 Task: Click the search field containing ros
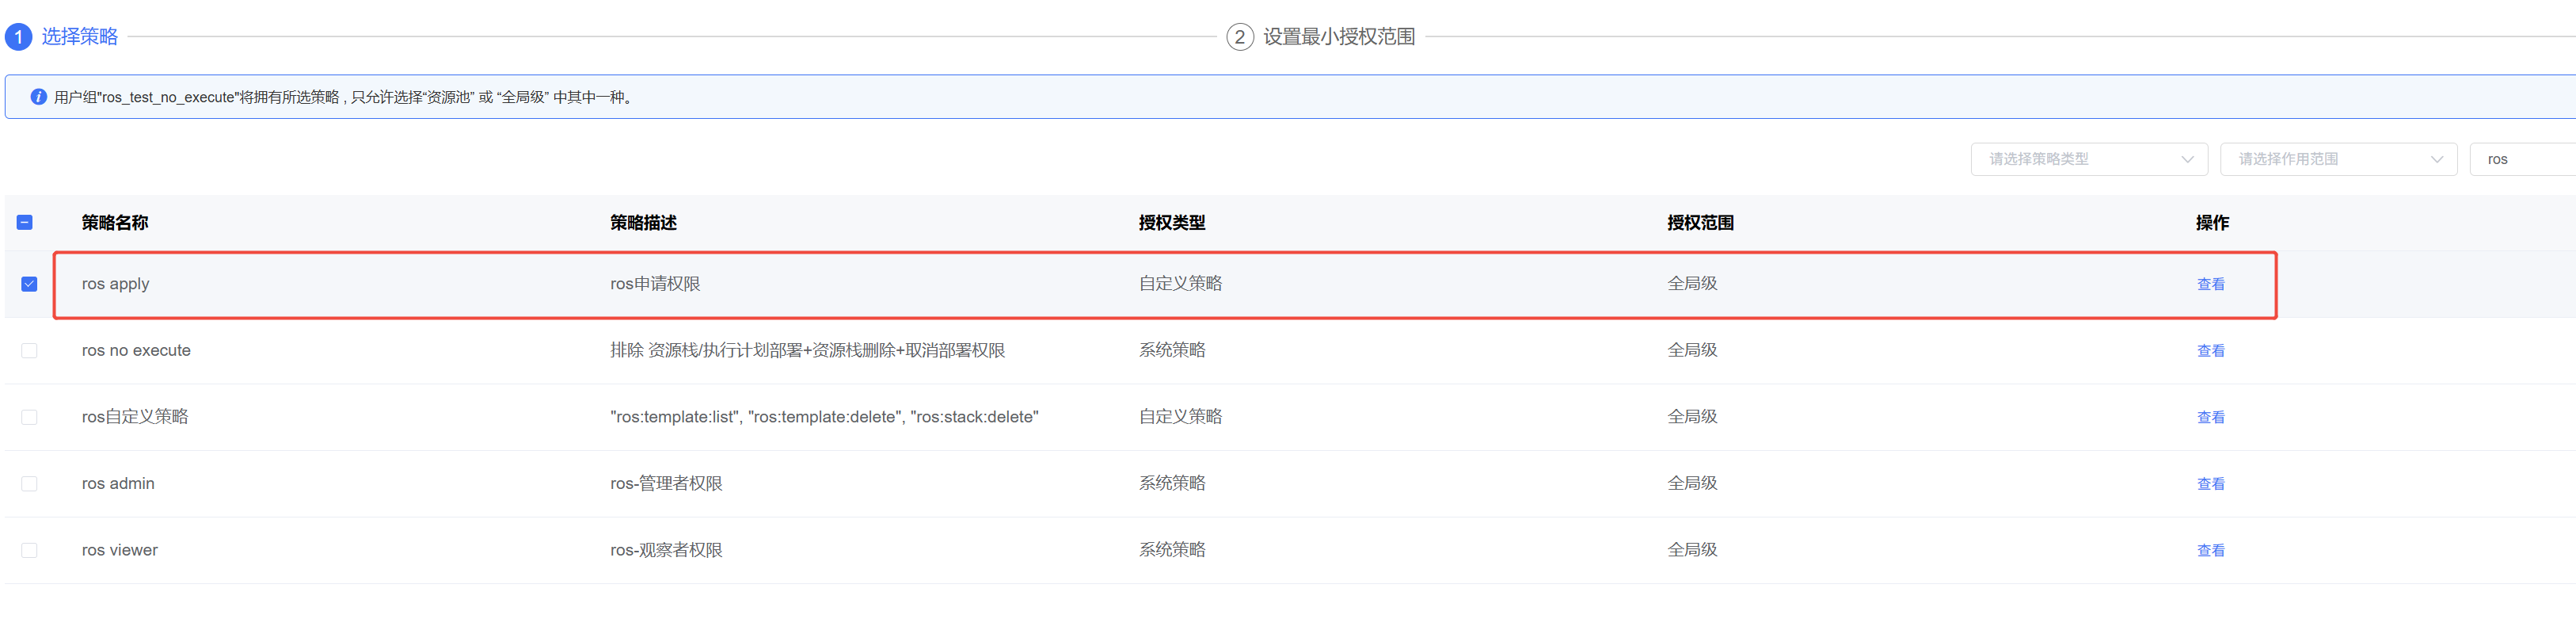tap(2522, 159)
